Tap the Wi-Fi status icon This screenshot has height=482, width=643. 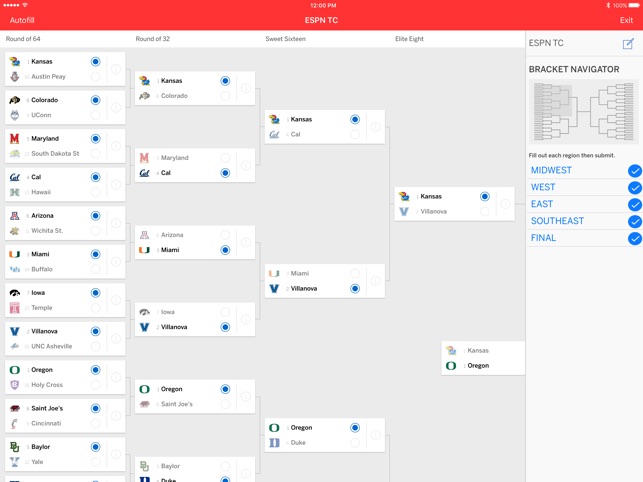(25, 5)
